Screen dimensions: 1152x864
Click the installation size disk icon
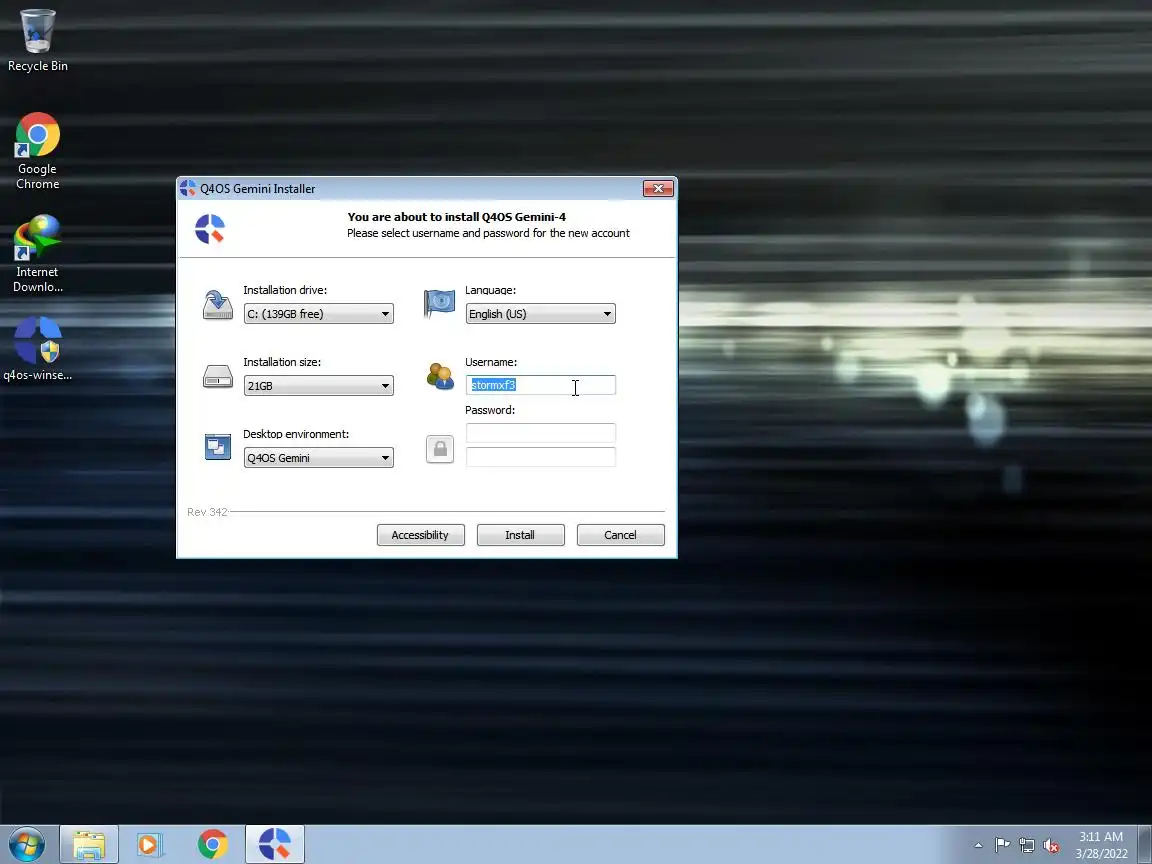click(x=217, y=377)
